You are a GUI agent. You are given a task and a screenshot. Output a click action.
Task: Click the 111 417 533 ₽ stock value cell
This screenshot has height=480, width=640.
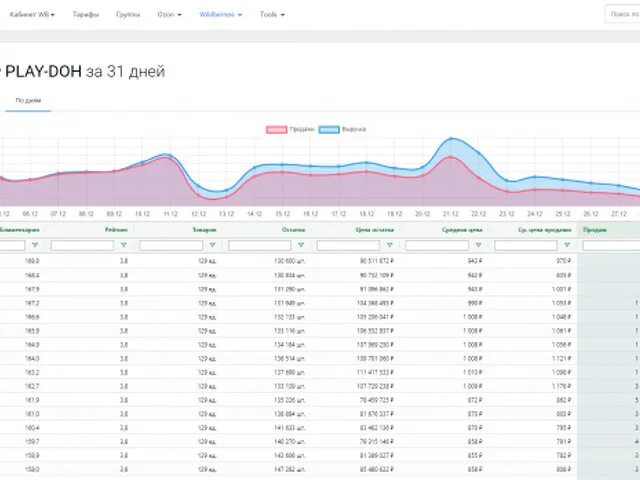pos(376,373)
